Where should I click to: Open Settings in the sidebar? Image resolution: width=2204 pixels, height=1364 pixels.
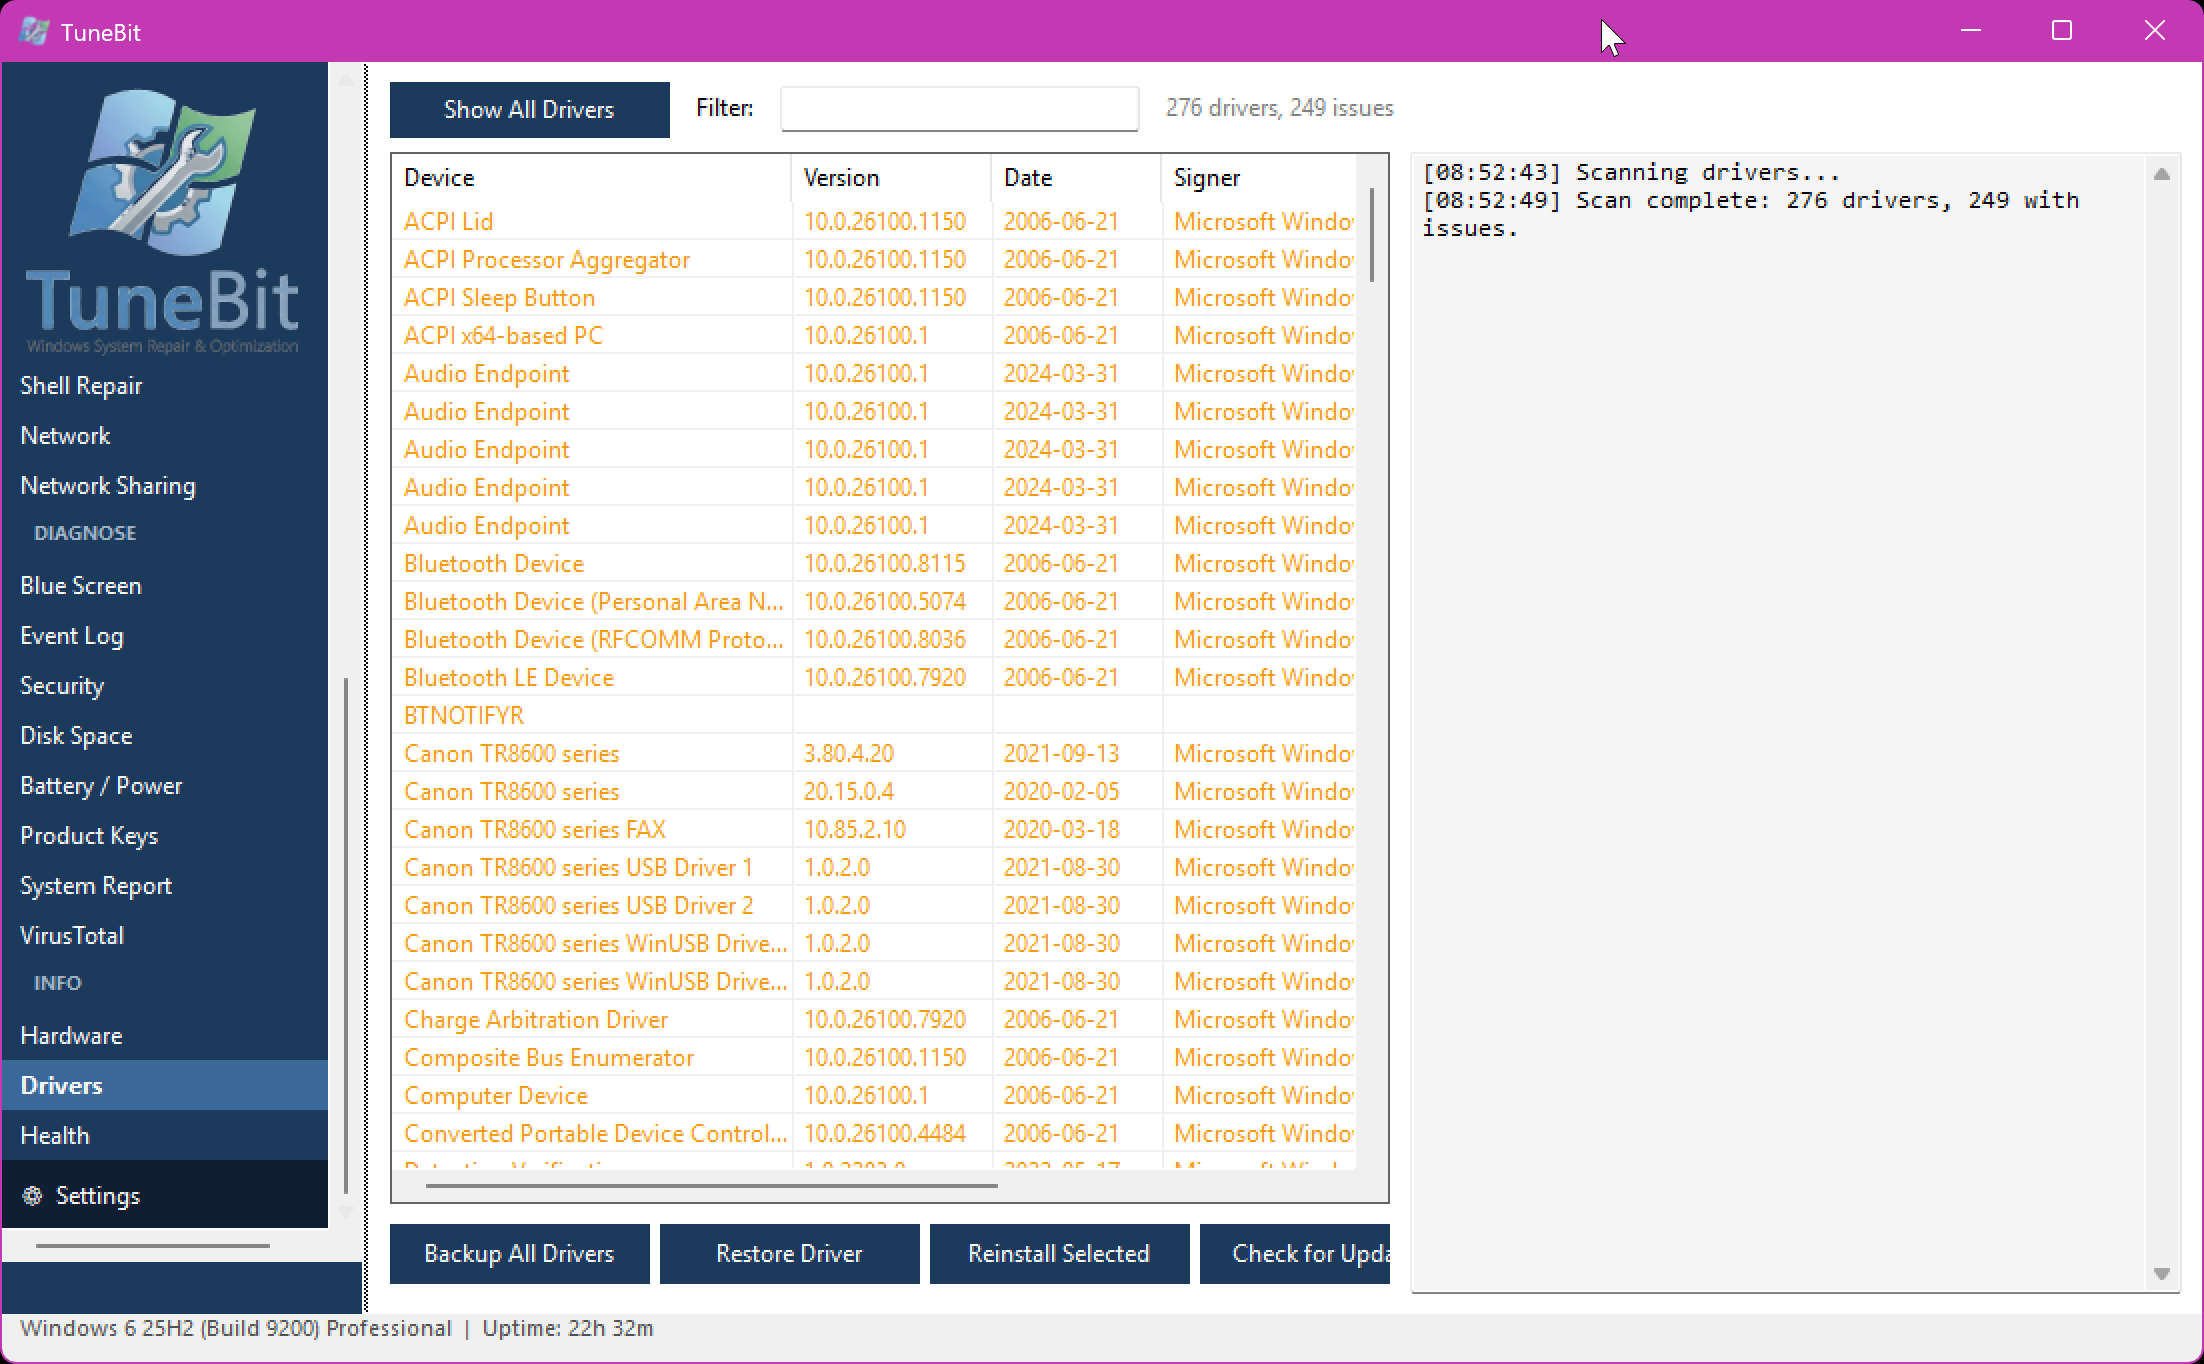(x=165, y=1195)
